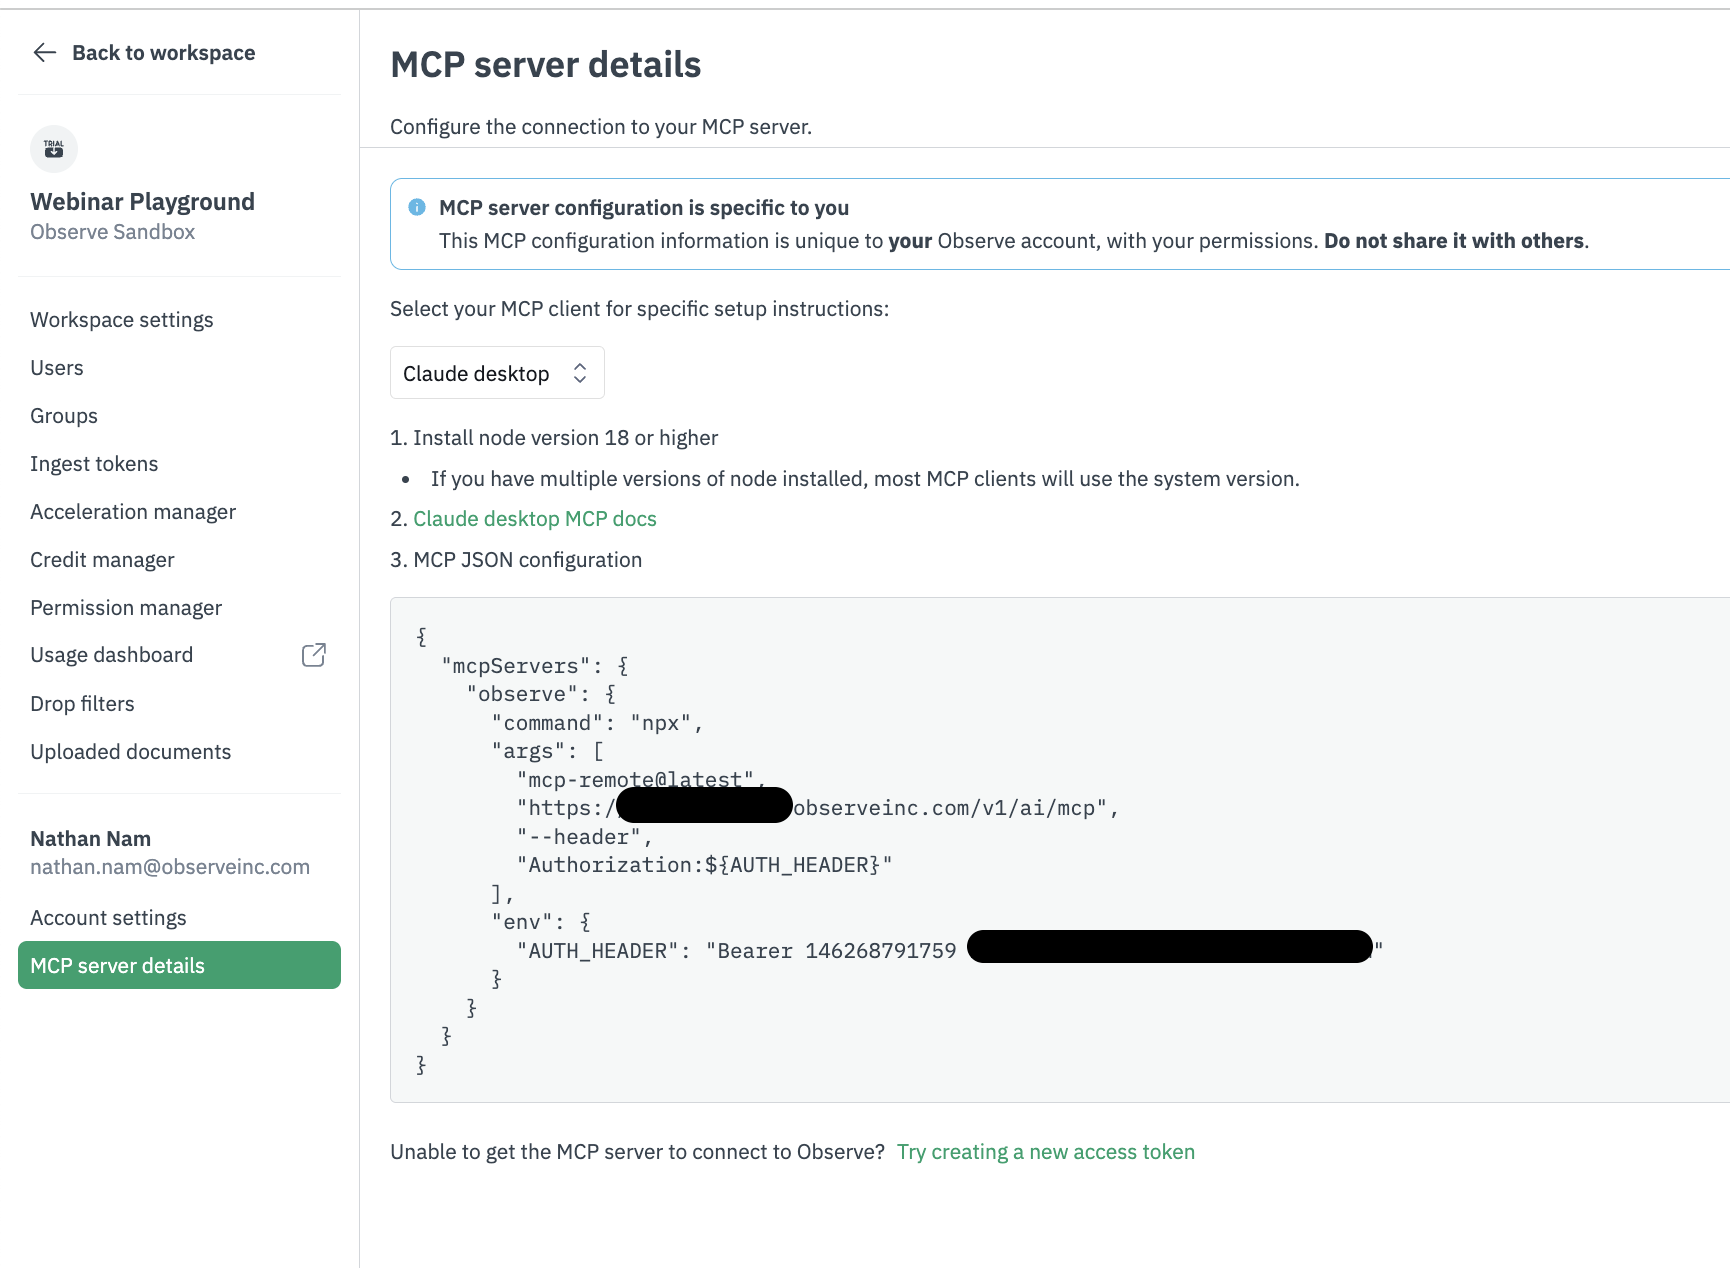
Task: Open Workspace settings page
Action: 122,320
